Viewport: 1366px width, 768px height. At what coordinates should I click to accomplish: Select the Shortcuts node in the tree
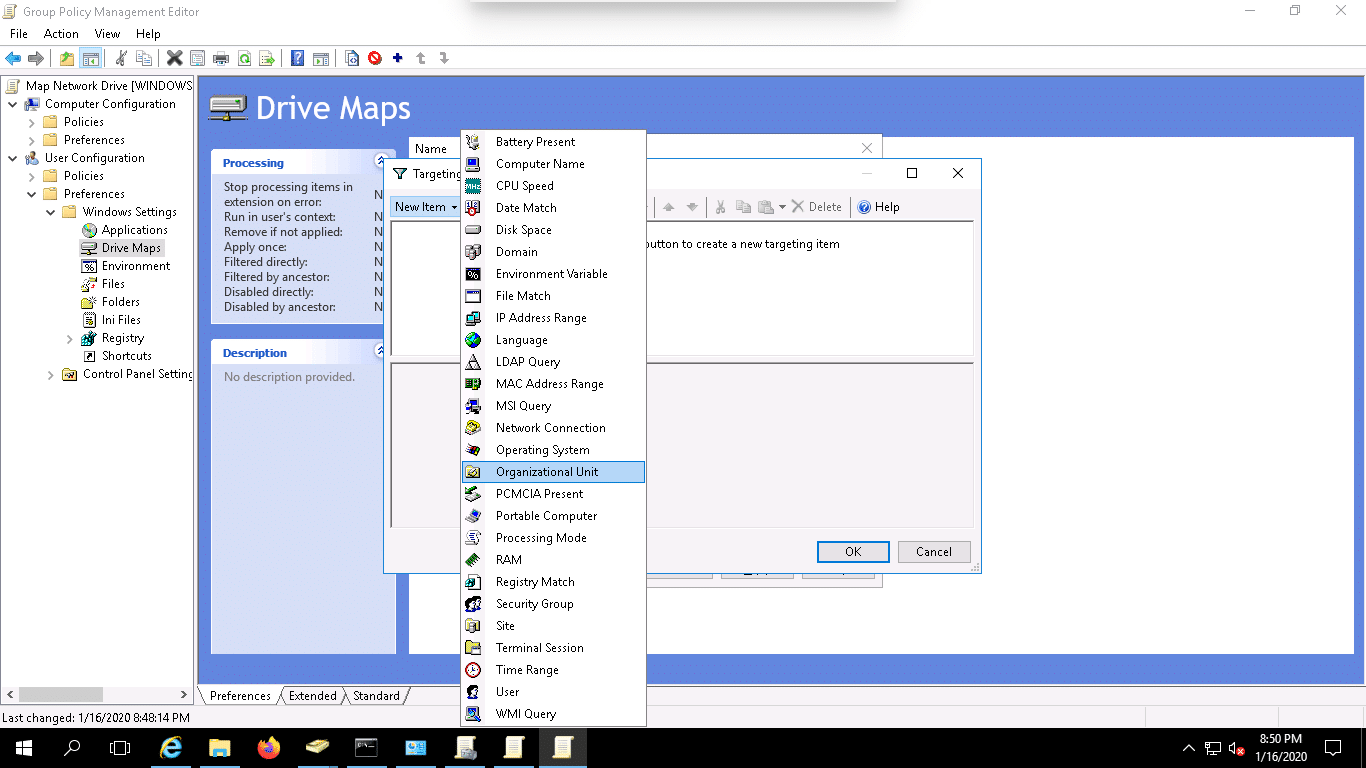[126, 356]
